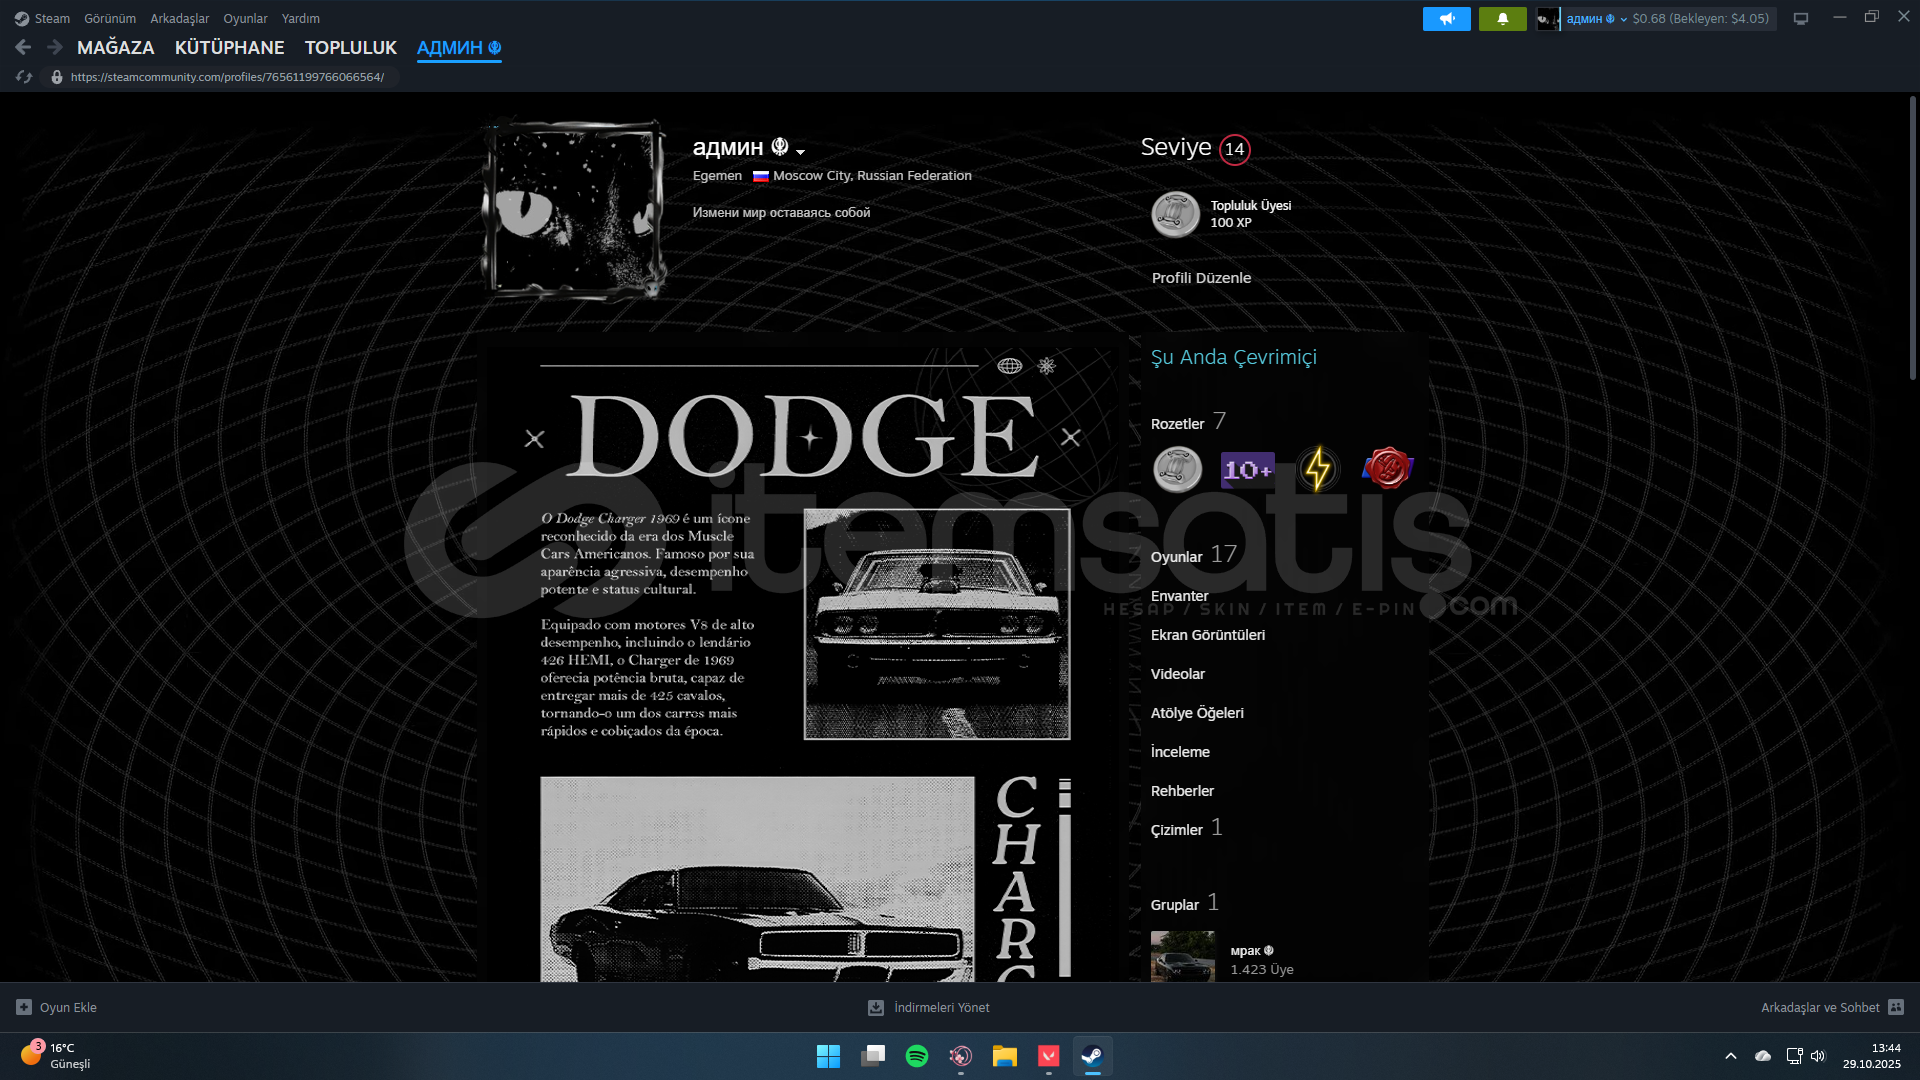Viewport: 1920px width, 1080px height.
Task: Open the red wax seal badge
Action: pos(1387,468)
